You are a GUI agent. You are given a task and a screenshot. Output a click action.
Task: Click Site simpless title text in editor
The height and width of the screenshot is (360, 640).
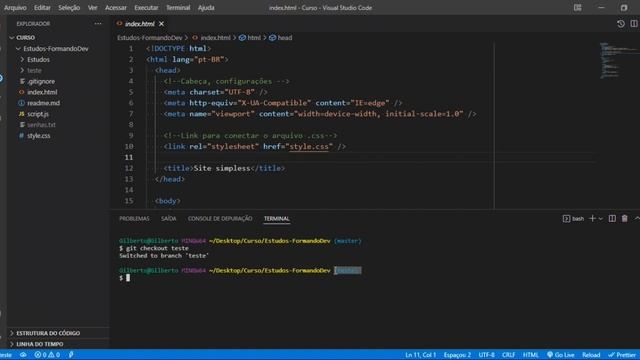(x=222, y=168)
